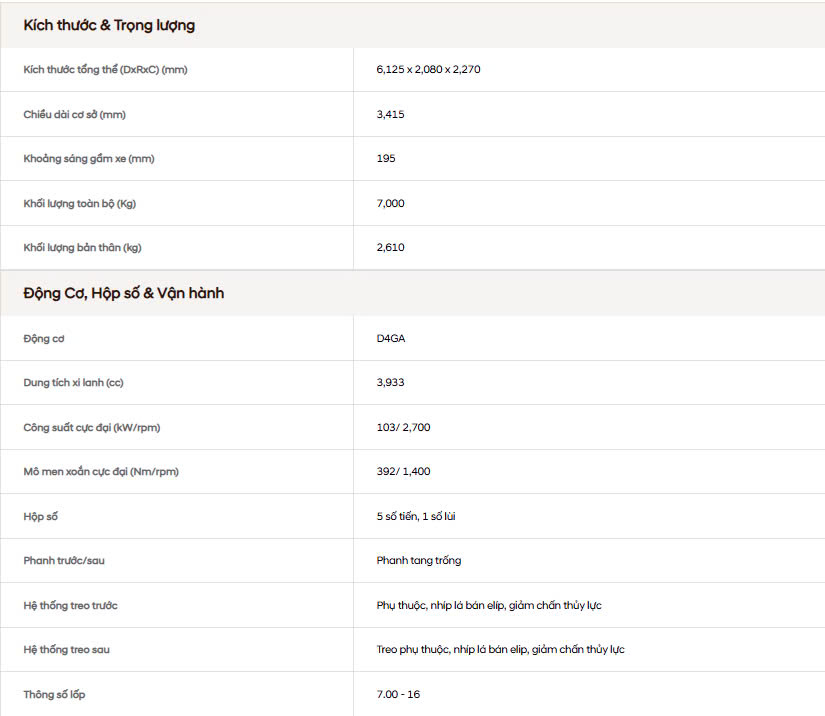
Task: Click the gross weight value 7,000
Action: pyautogui.click(x=390, y=203)
